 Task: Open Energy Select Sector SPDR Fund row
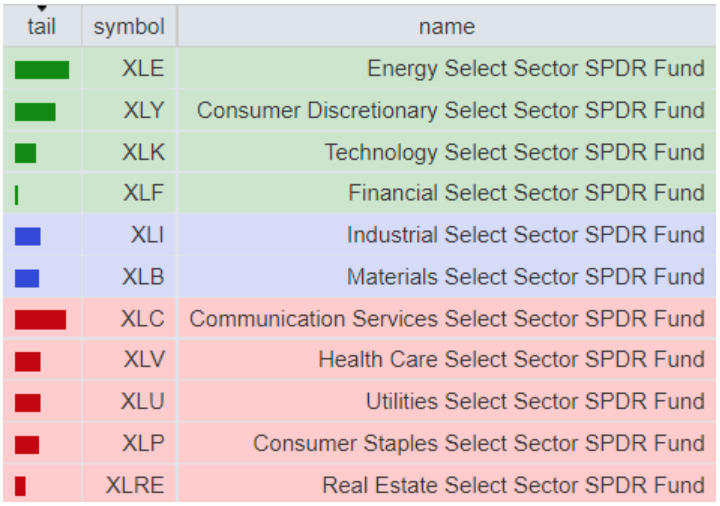point(535,69)
